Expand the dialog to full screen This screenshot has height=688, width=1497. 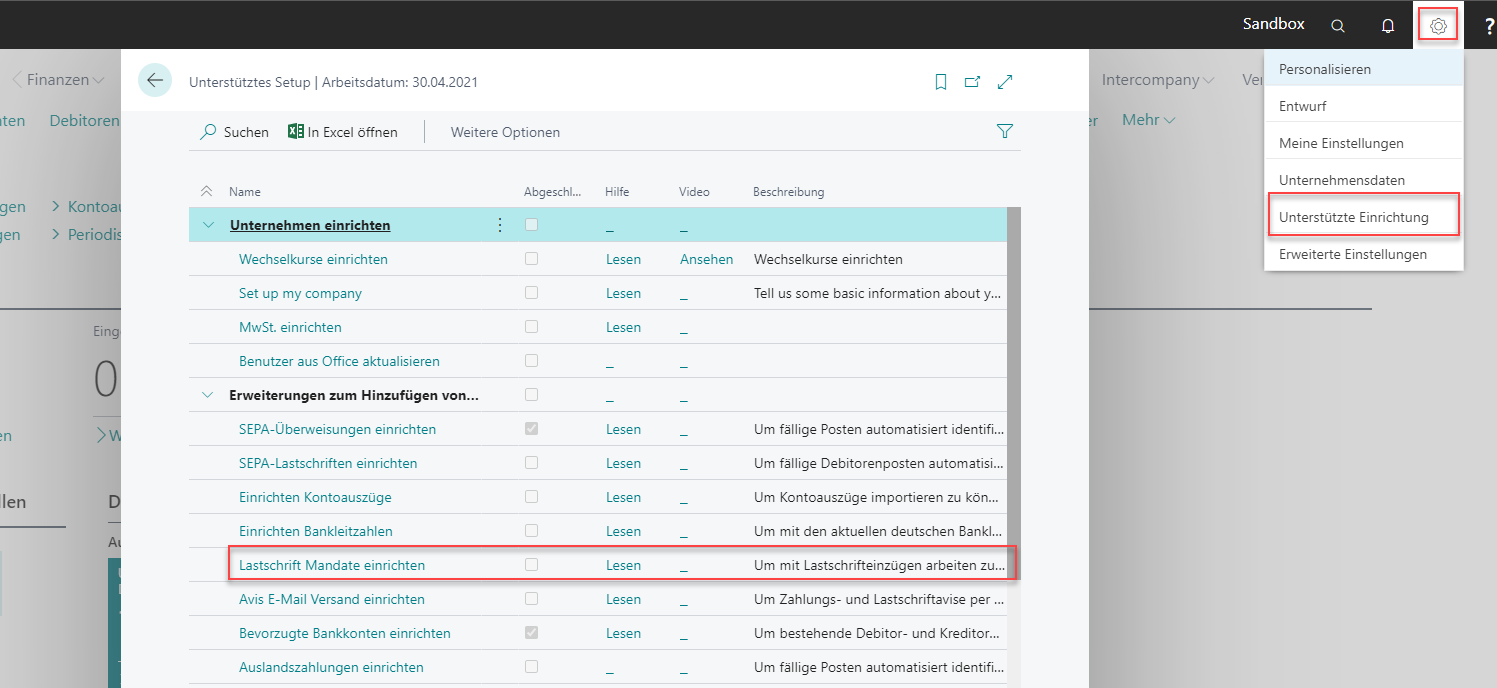1006,82
